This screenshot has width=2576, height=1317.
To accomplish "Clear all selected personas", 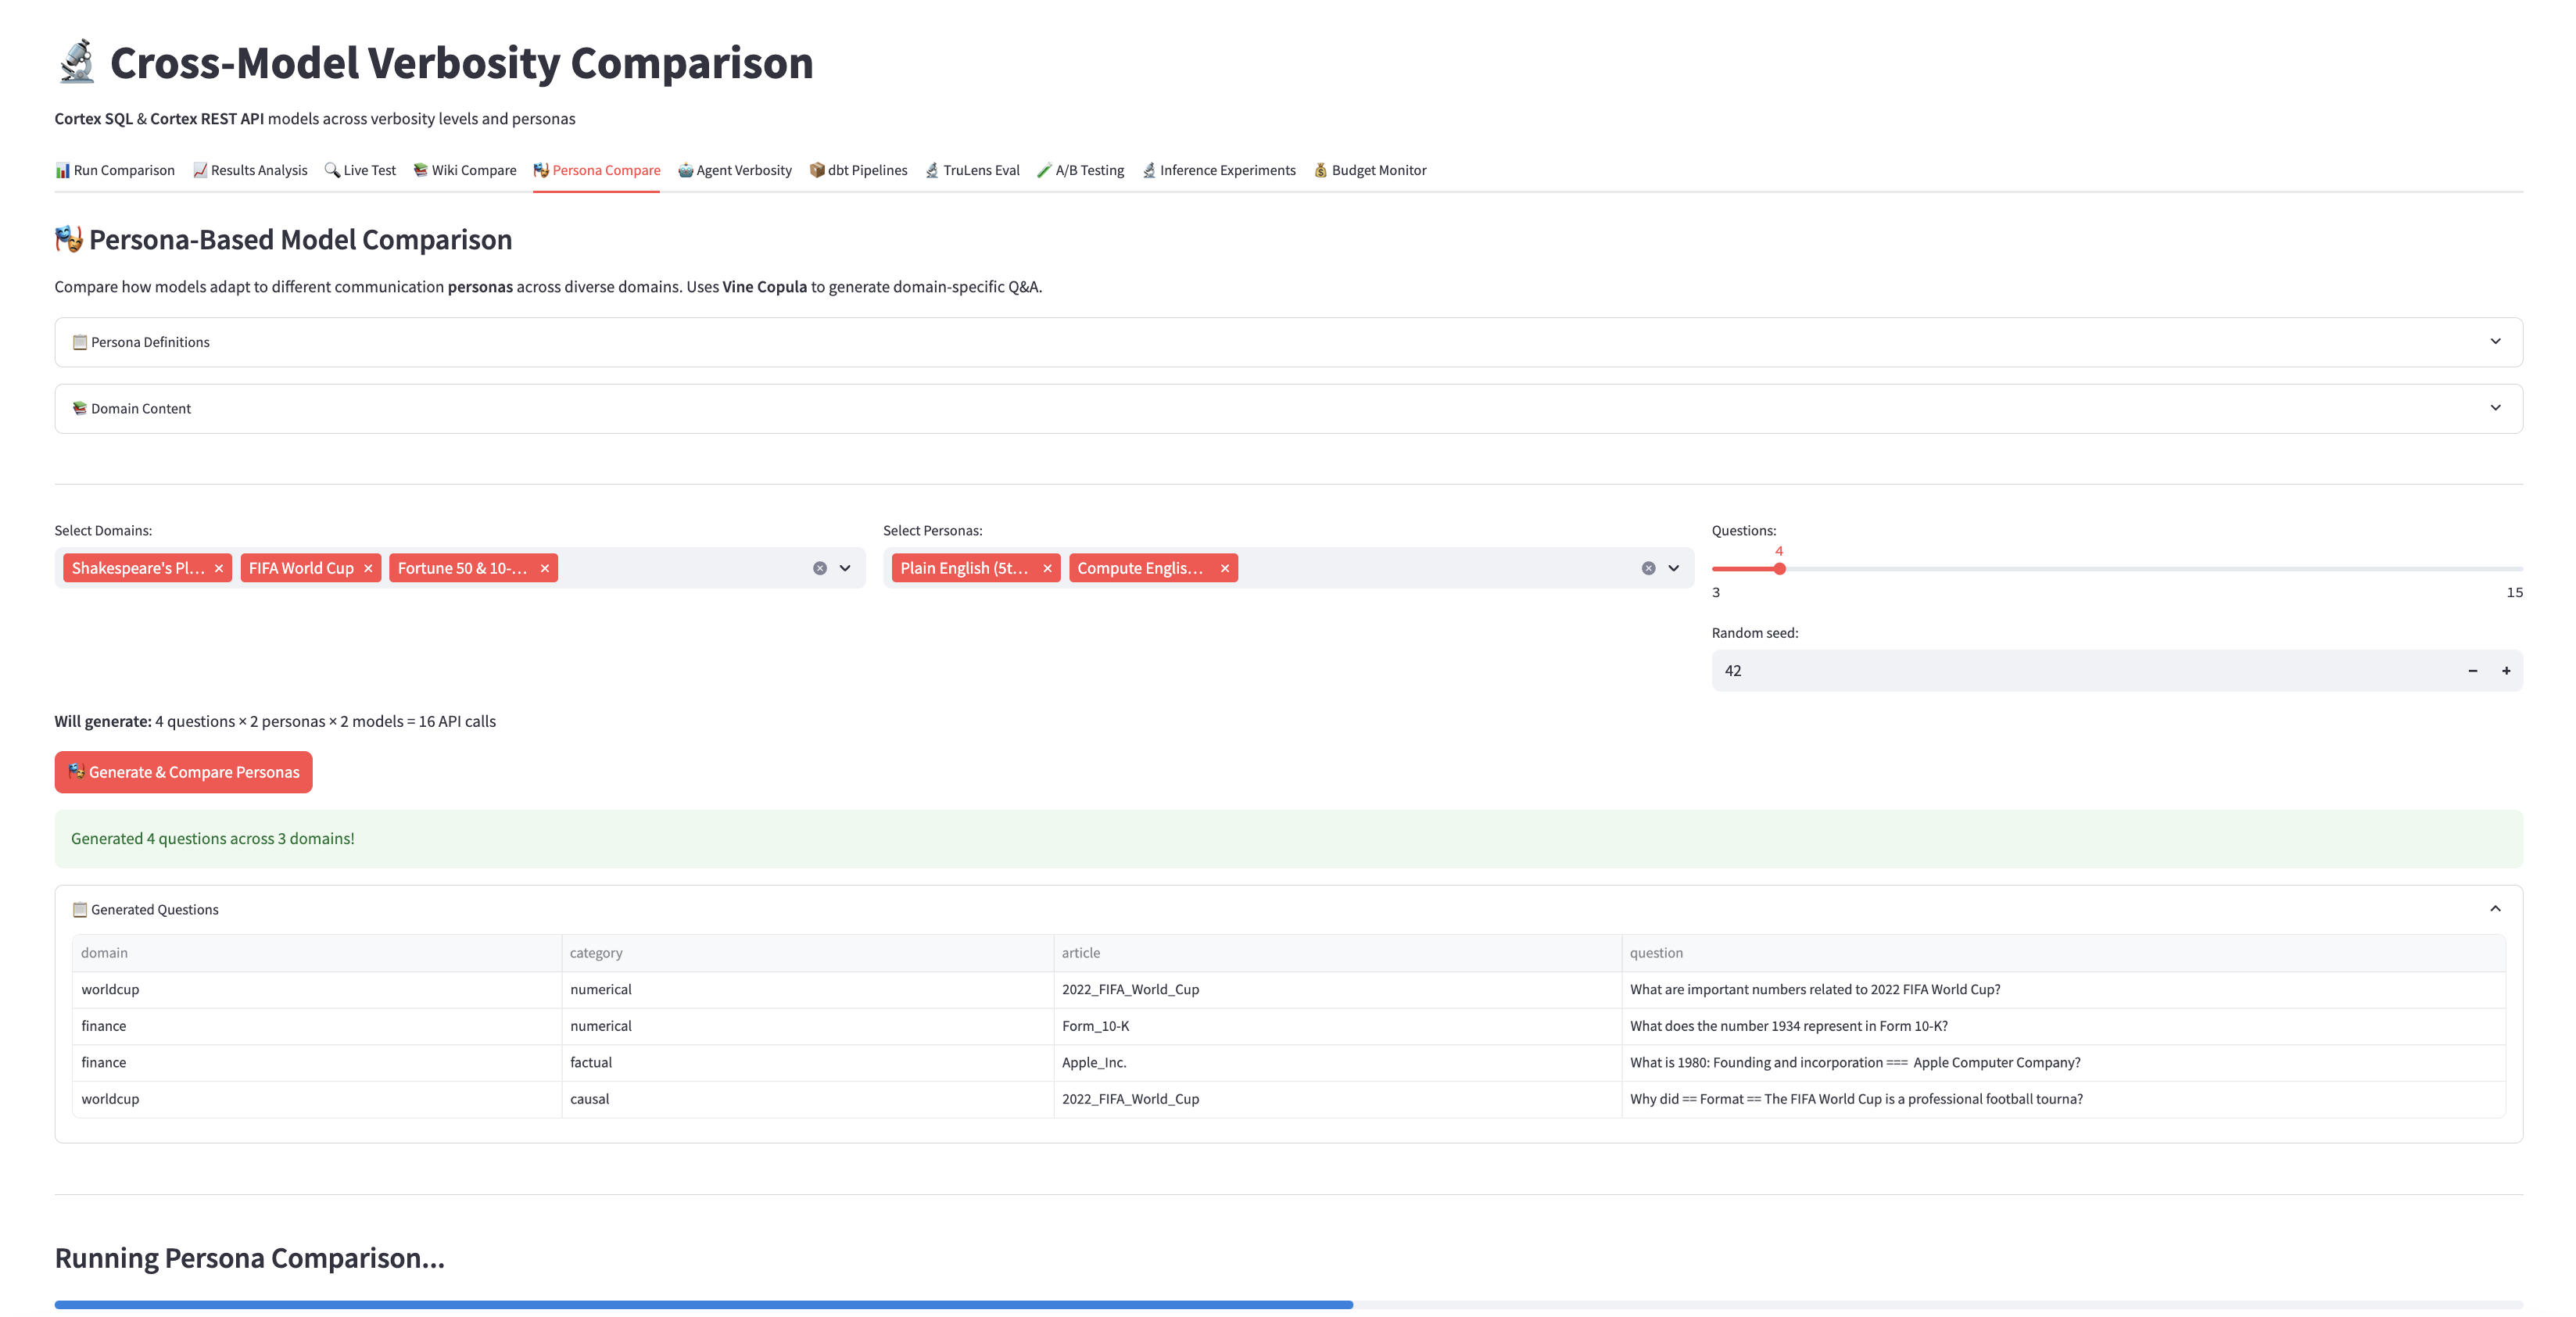I will coord(1648,568).
